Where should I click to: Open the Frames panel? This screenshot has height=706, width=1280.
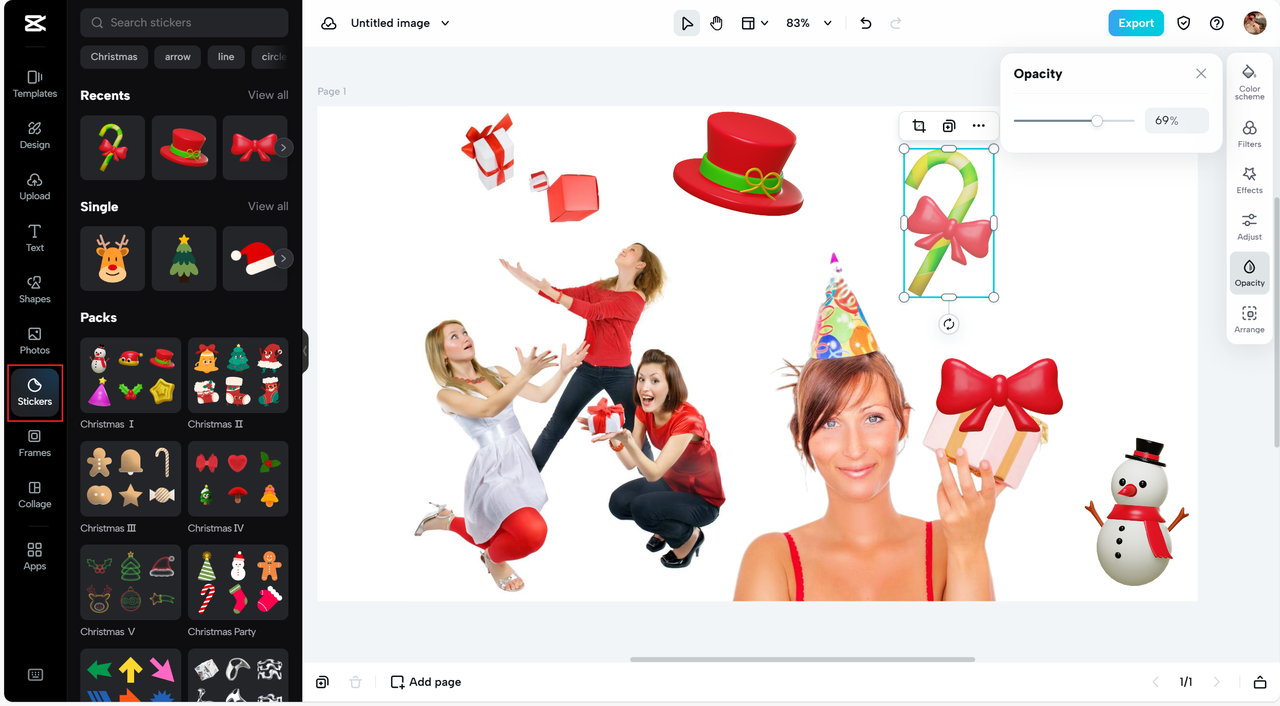(35, 443)
